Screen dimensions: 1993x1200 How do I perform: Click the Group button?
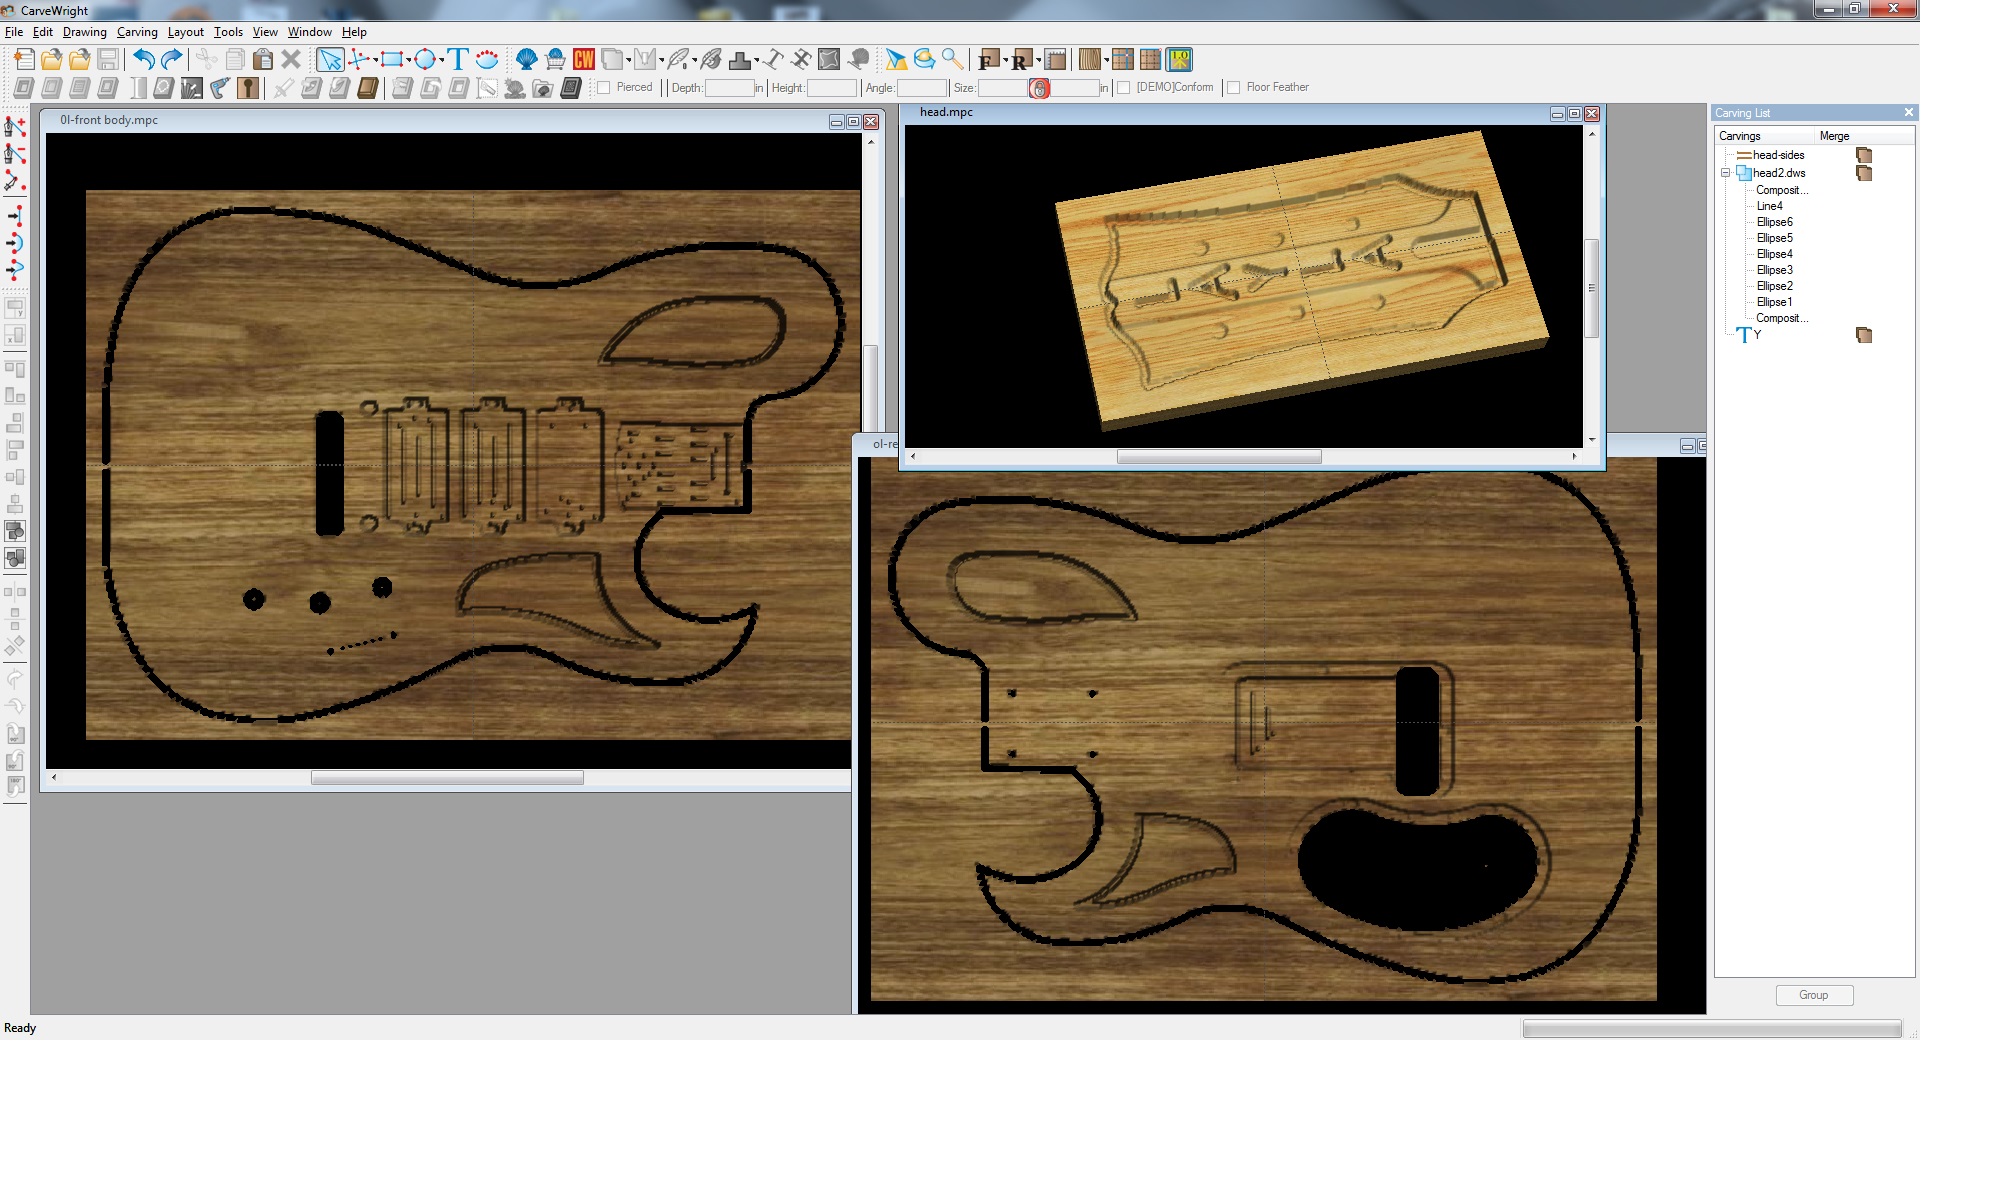click(1813, 995)
